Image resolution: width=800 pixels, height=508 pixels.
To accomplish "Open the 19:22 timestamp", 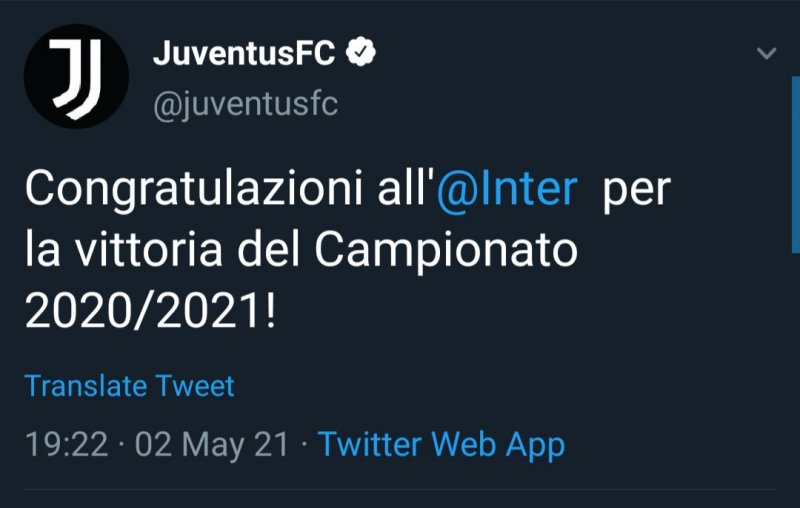I will point(66,444).
